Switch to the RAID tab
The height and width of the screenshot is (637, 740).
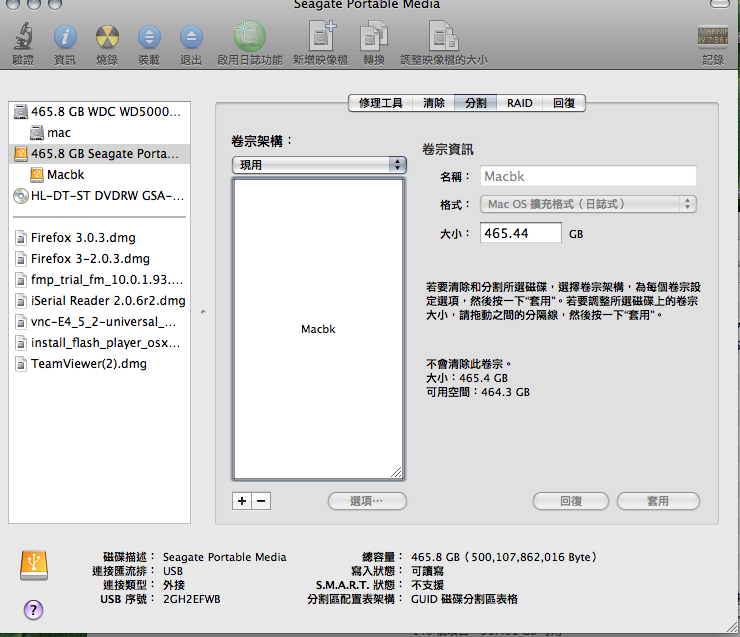click(x=520, y=103)
